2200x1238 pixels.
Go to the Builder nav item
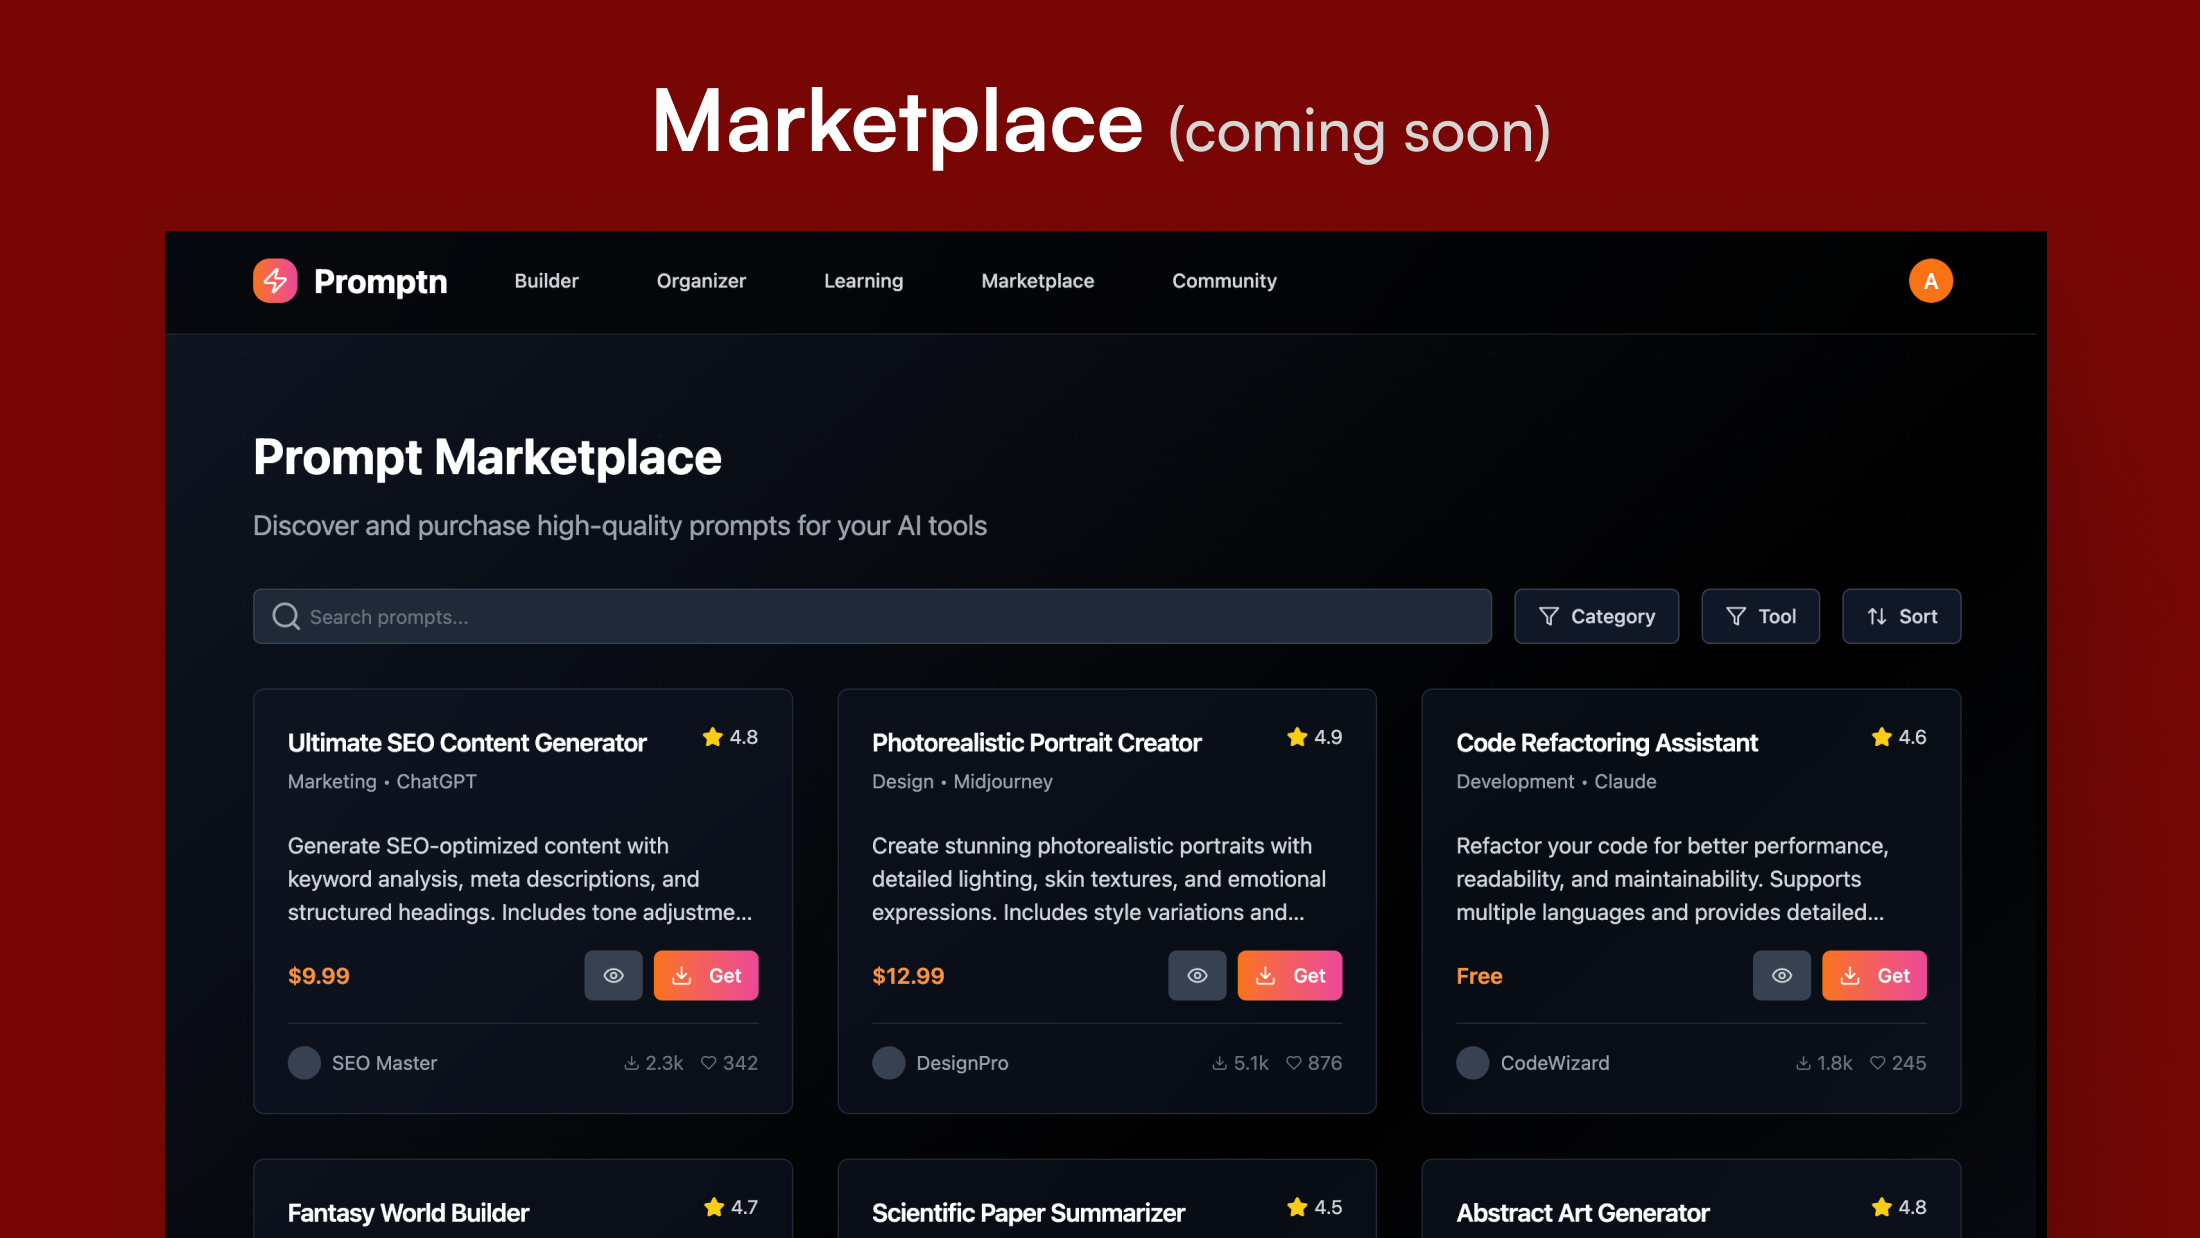pyautogui.click(x=546, y=281)
